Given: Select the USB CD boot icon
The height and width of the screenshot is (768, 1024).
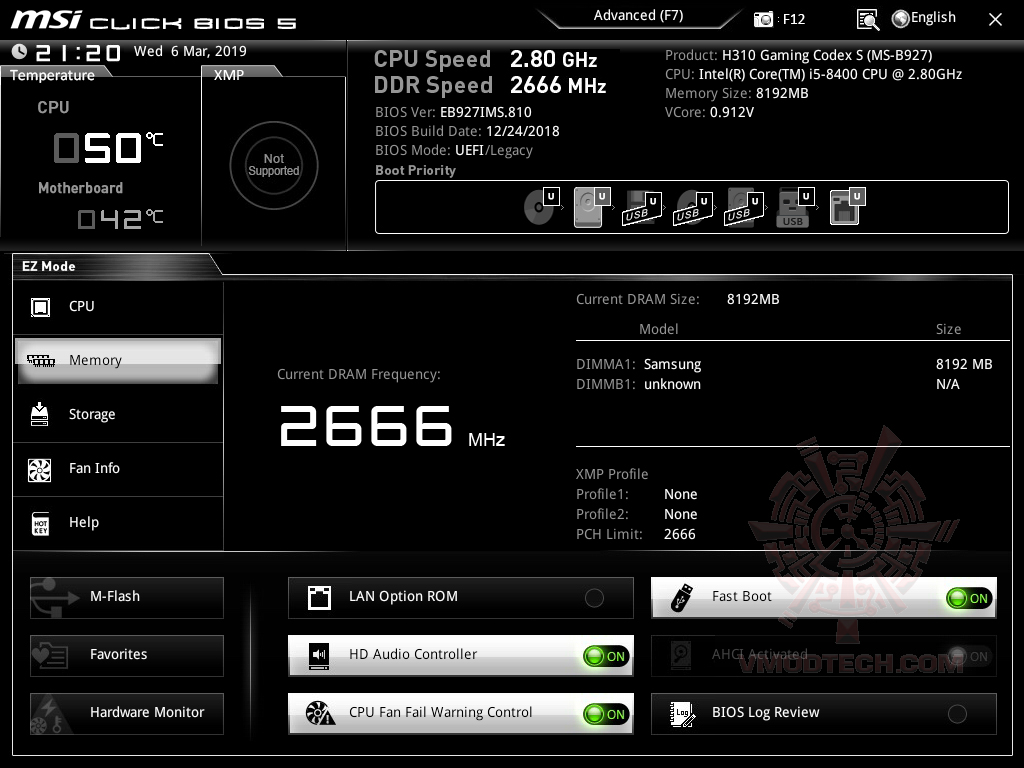Looking at the screenshot, I should point(692,208).
